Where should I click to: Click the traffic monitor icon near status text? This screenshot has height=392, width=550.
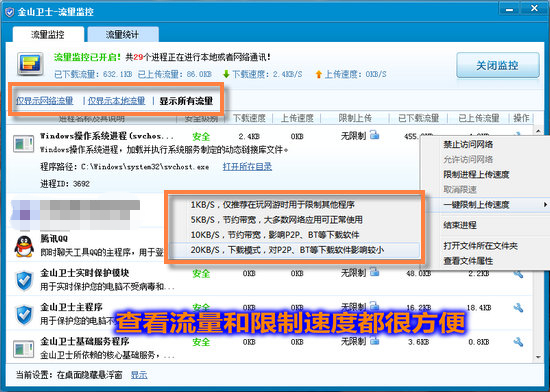click(31, 64)
